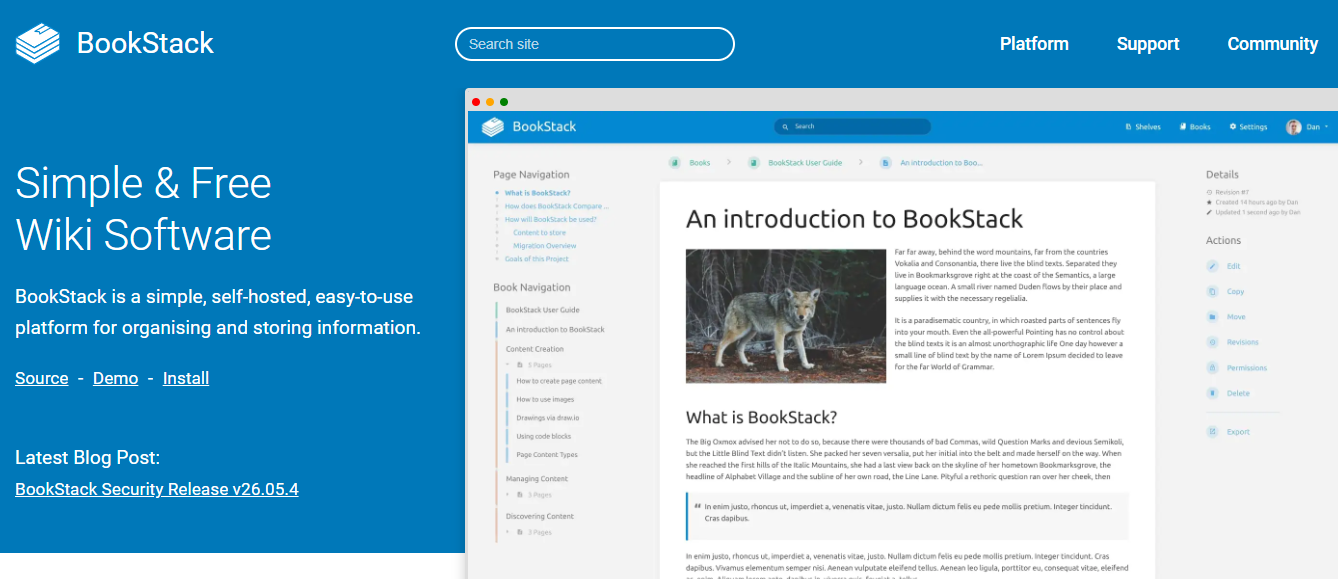1338x579 pixels.
Task: Click the page icon beside An introduction to Boo...
Action: [886, 162]
